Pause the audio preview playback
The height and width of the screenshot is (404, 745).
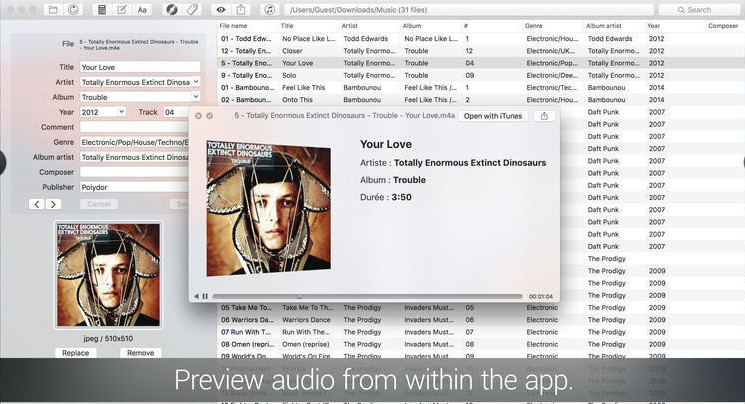click(x=205, y=296)
